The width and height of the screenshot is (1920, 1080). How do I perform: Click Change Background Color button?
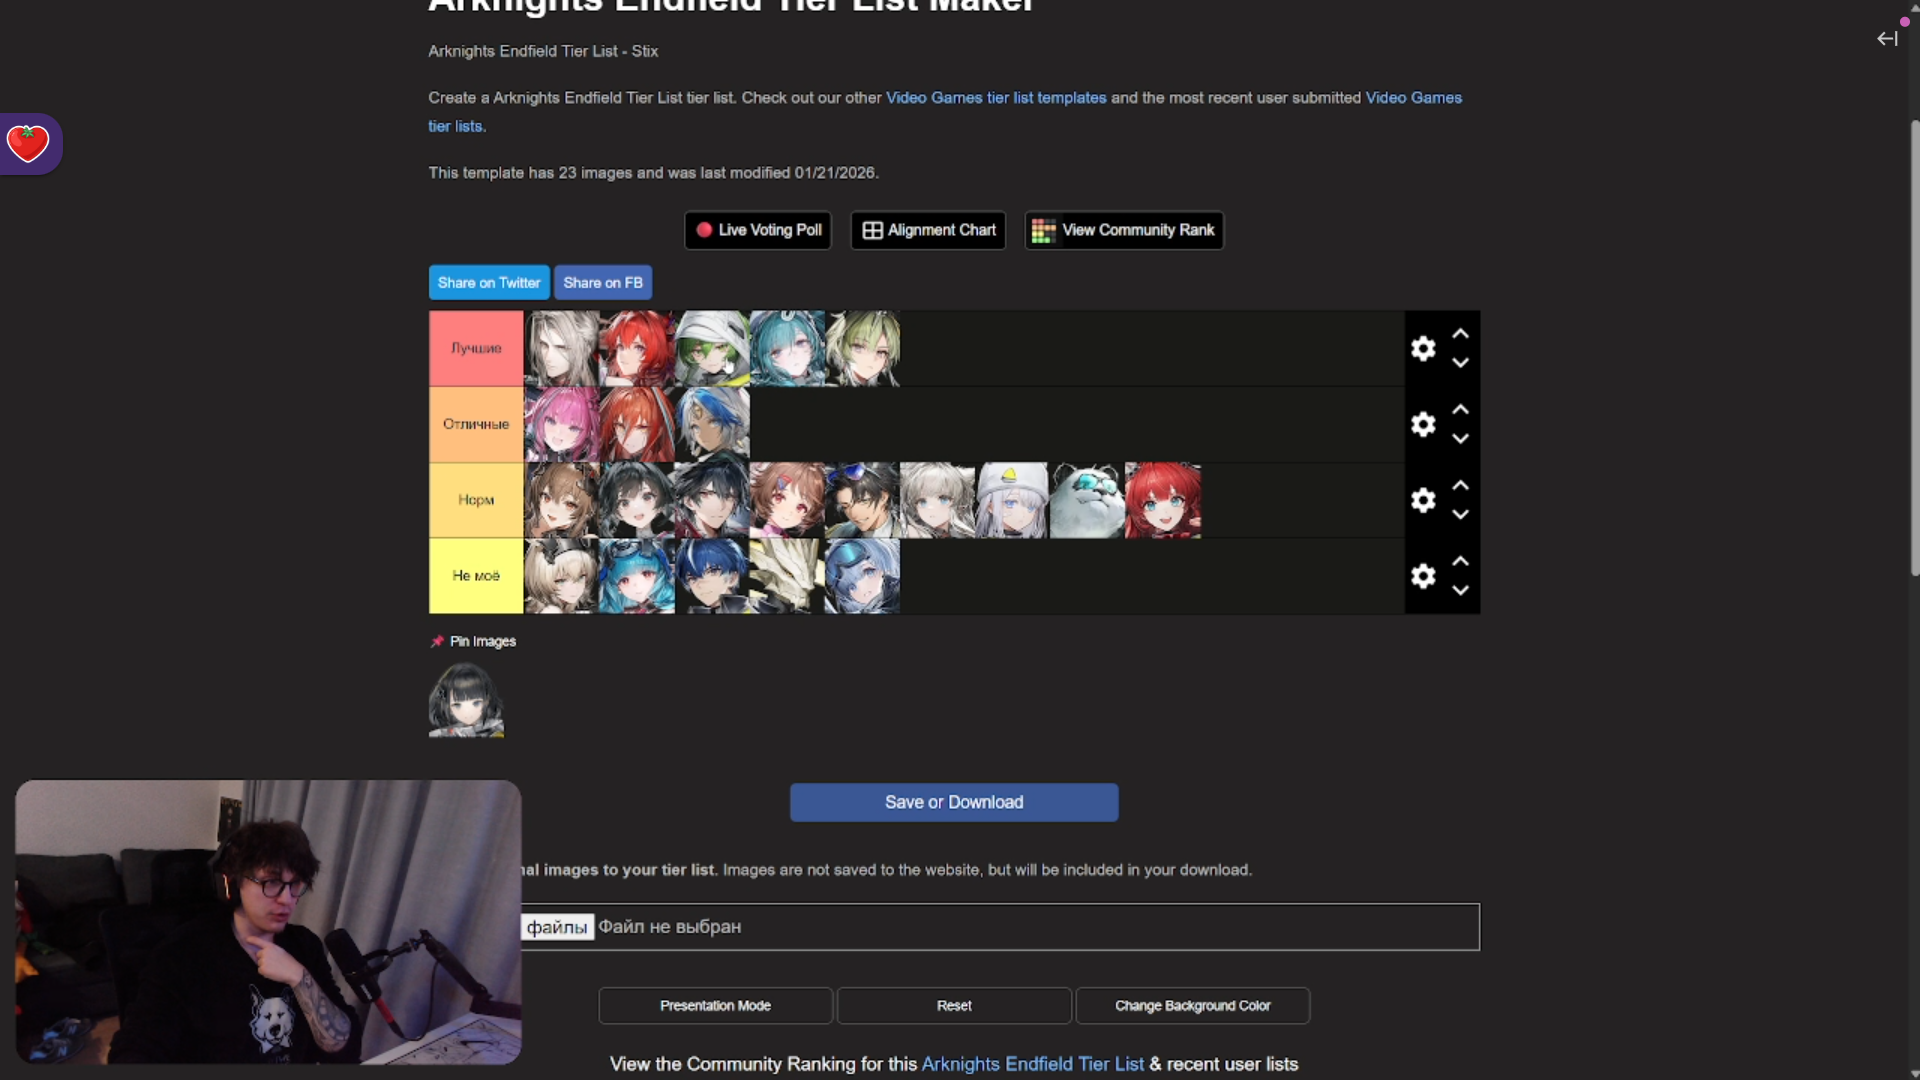point(1192,1006)
